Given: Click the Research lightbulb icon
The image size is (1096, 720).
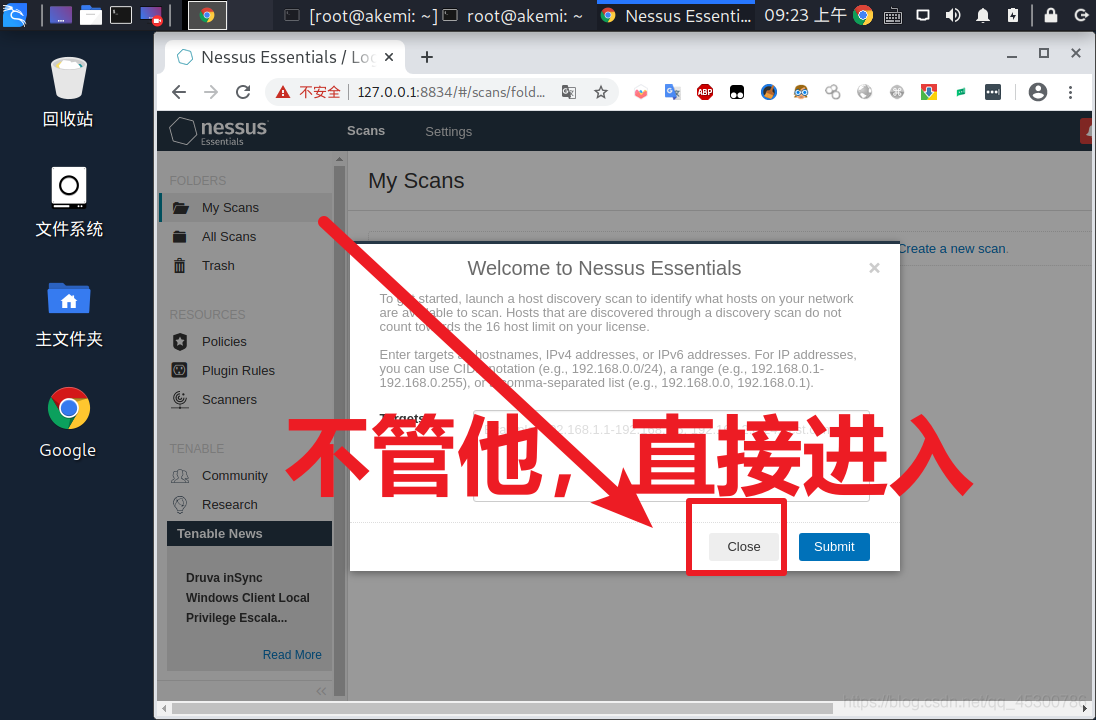Looking at the screenshot, I should (x=180, y=505).
